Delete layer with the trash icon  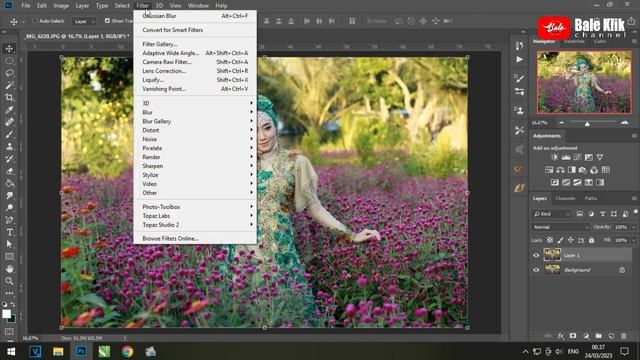coord(624,336)
